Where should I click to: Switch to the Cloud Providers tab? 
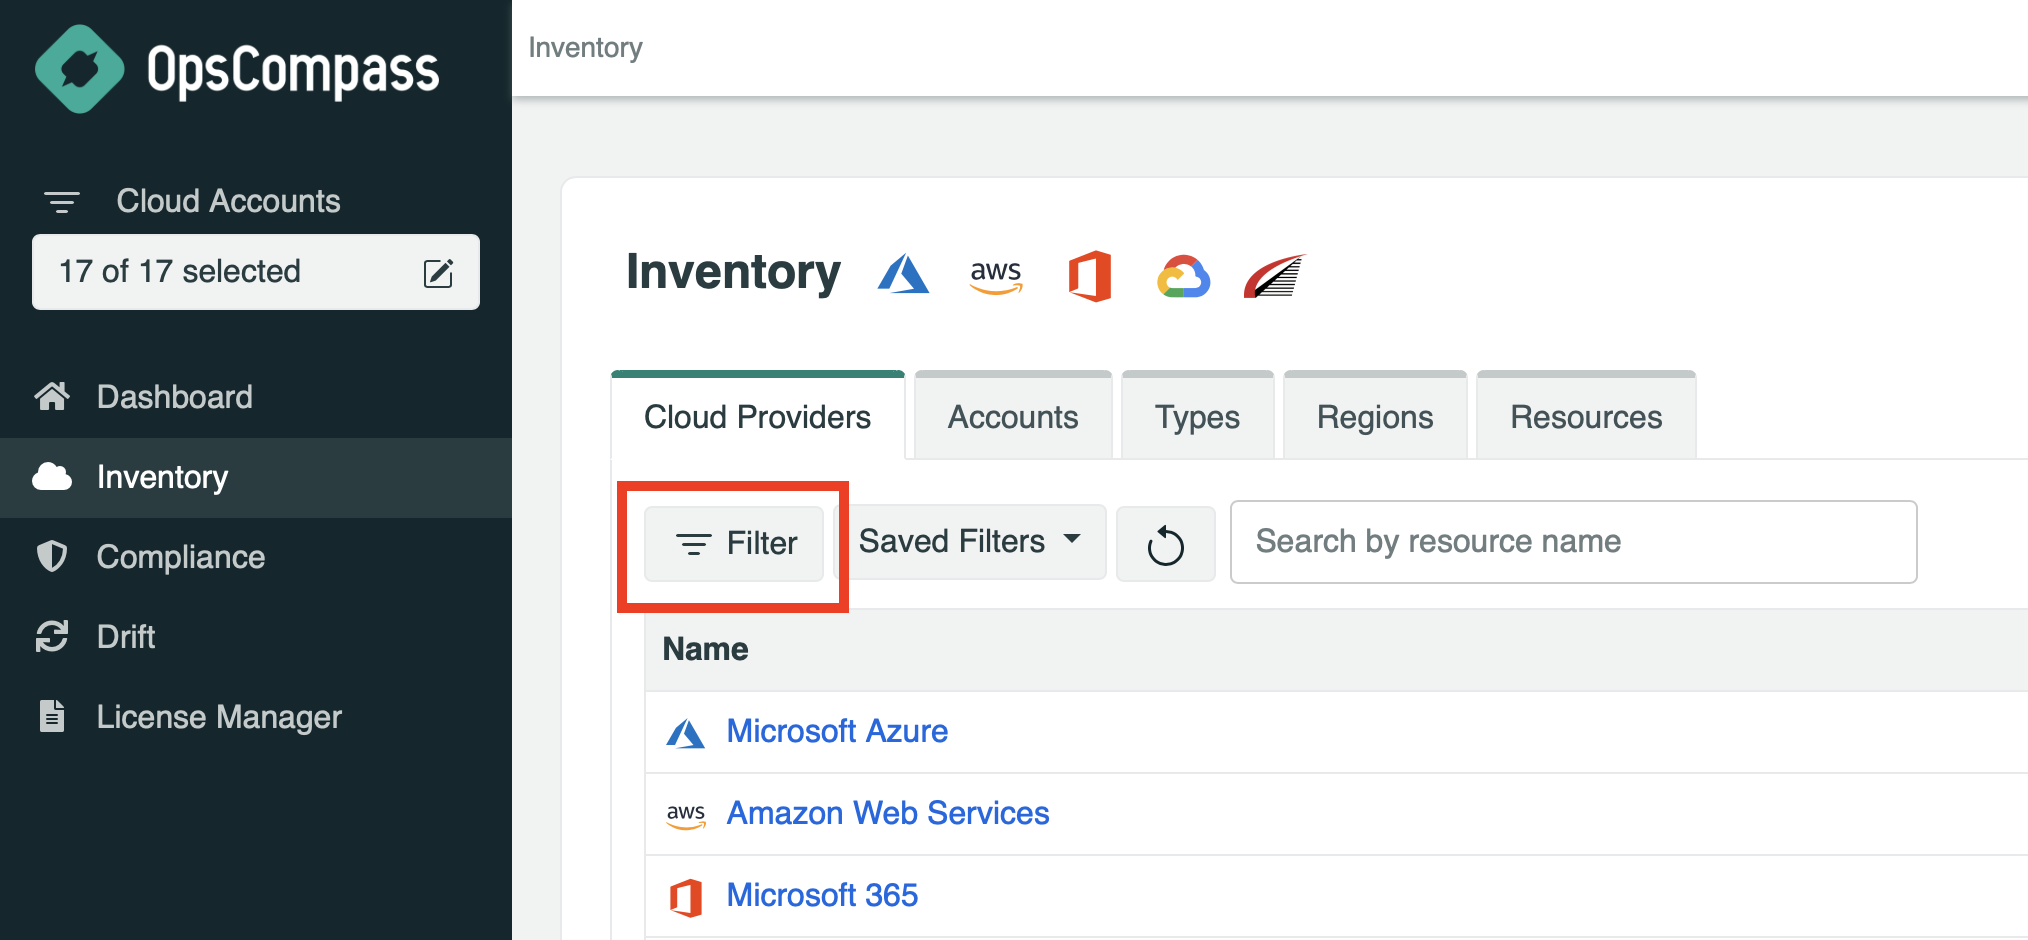(x=758, y=417)
